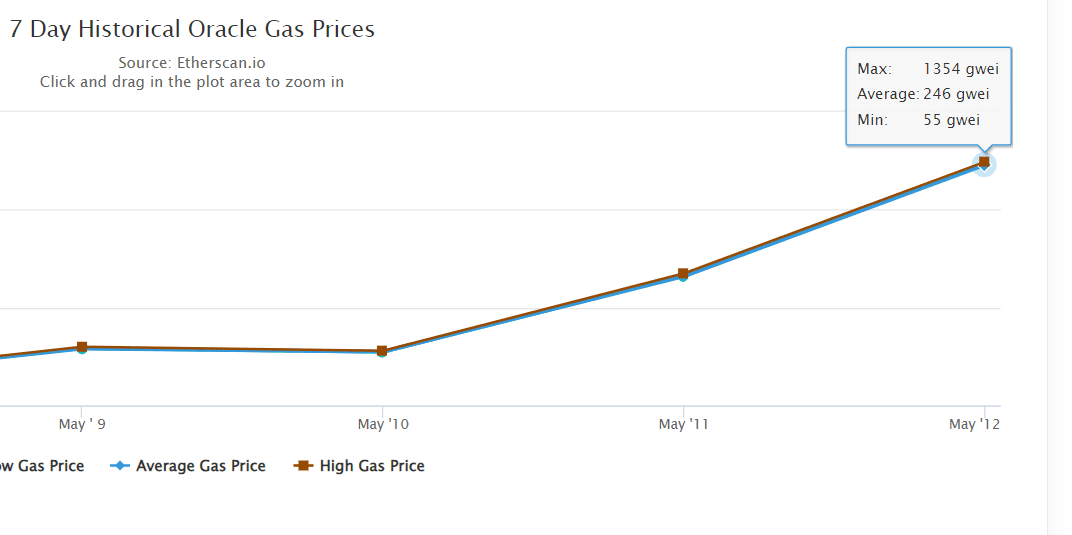The height and width of the screenshot is (535, 1072).
Task: Select the May 10 High Gas Price point
Action: tap(382, 350)
